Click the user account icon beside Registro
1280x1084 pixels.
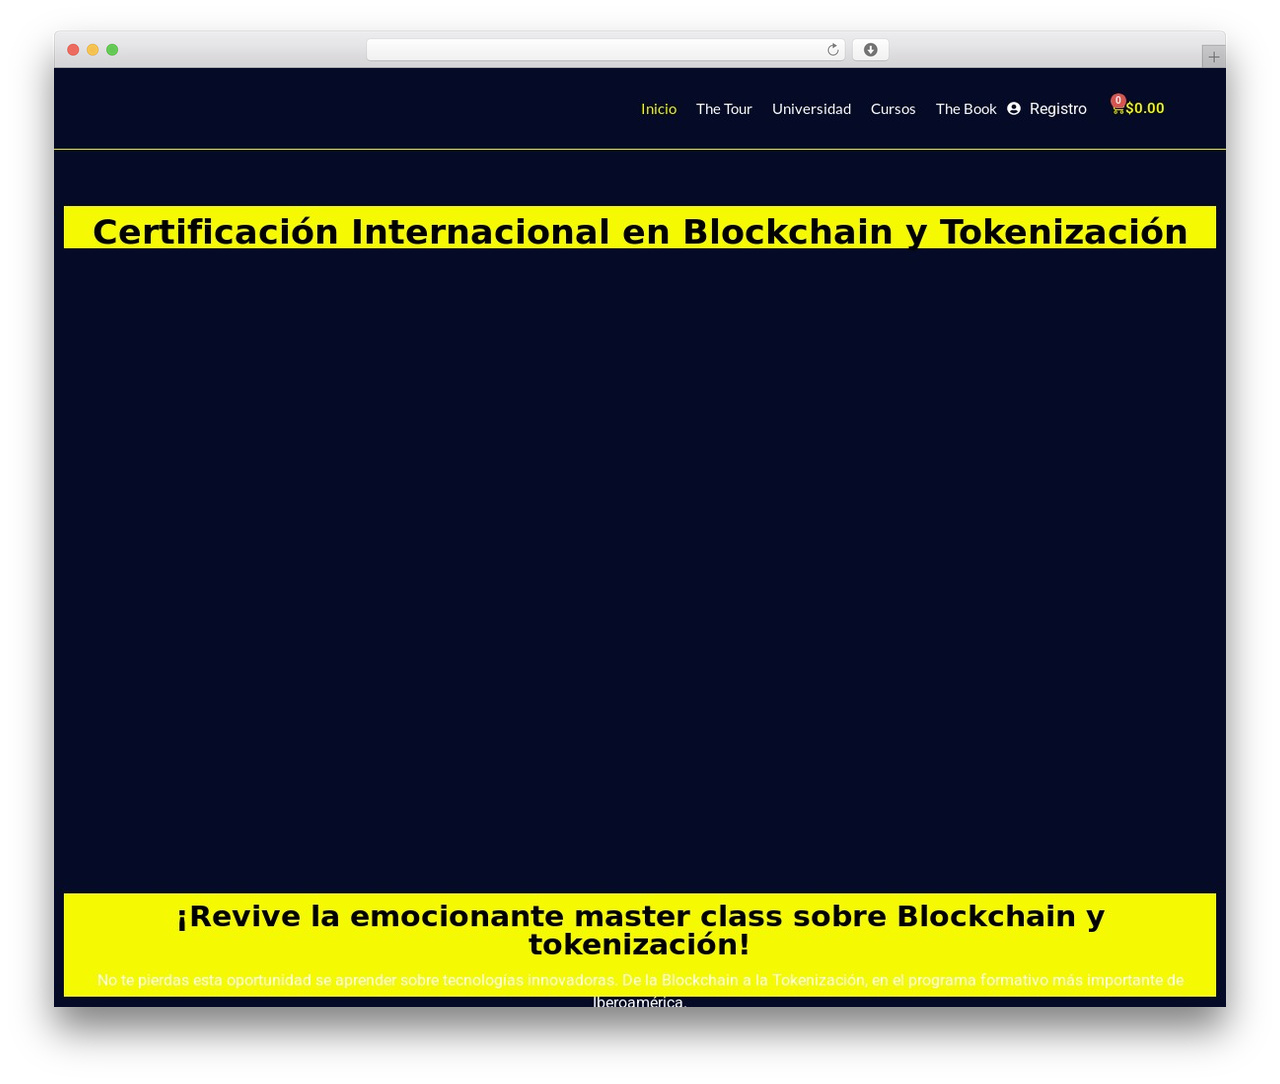(x=1014, y=108)
